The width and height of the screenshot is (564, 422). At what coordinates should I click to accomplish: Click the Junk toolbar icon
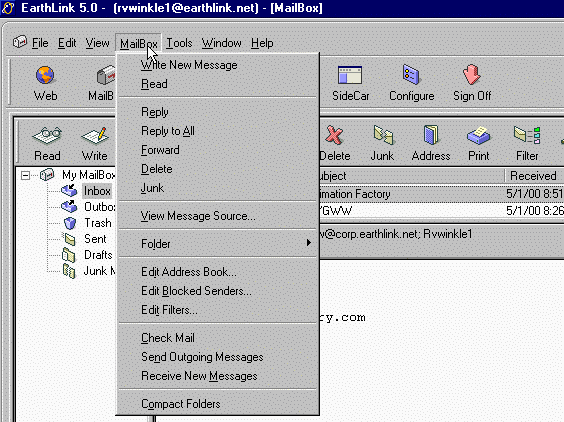point(383,135)
